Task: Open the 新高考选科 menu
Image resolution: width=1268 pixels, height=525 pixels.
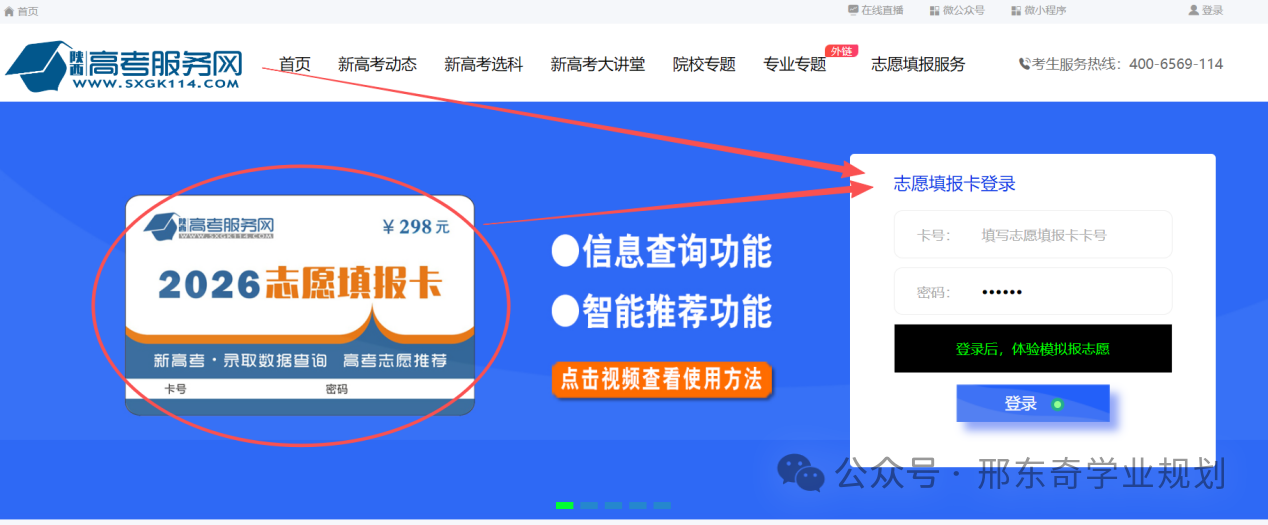Action: coord(484,64)
